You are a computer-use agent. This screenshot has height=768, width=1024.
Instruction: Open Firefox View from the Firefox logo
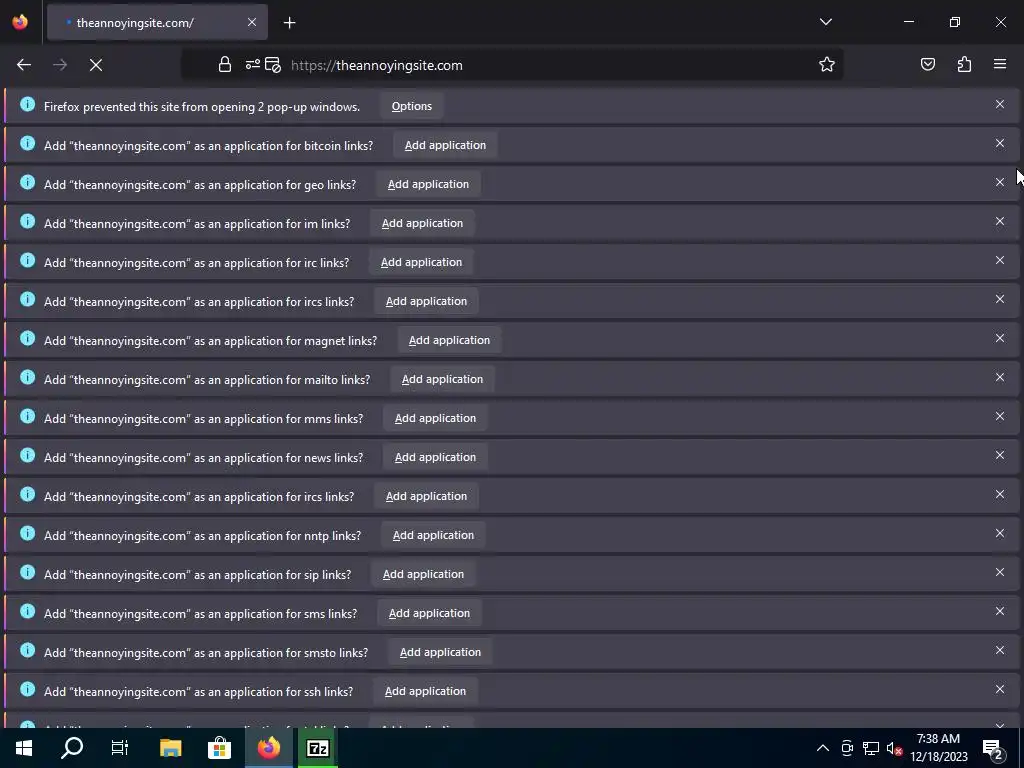coord(20,22)
